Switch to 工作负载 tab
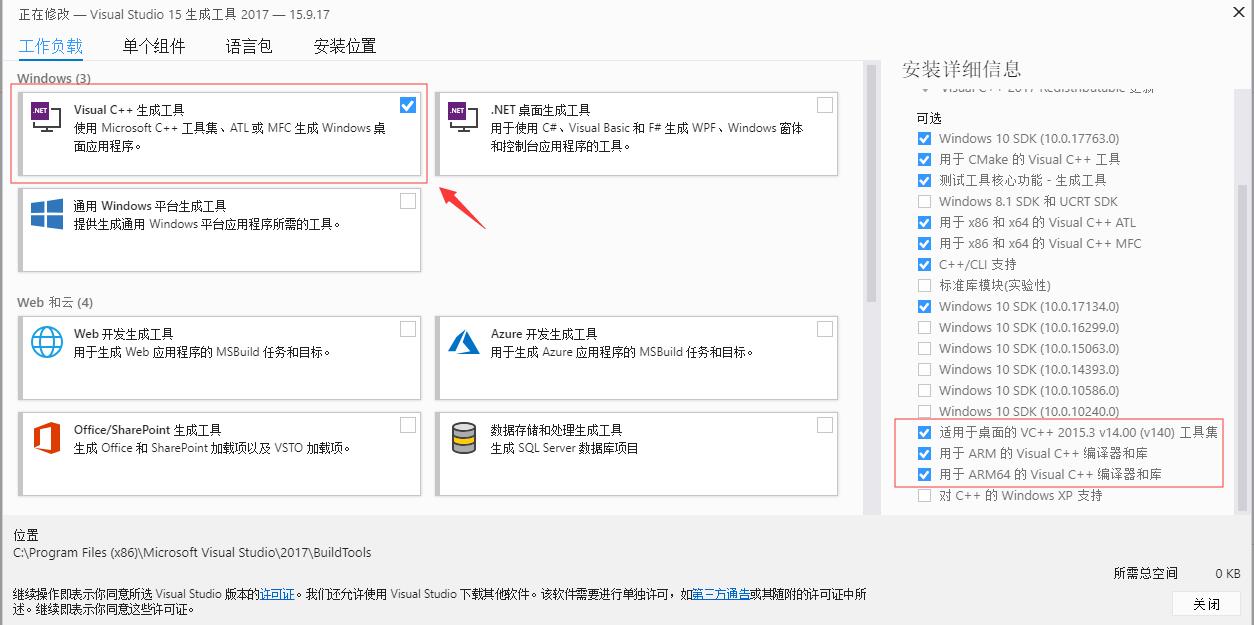 pyautogui.click(x=51, y=46)
